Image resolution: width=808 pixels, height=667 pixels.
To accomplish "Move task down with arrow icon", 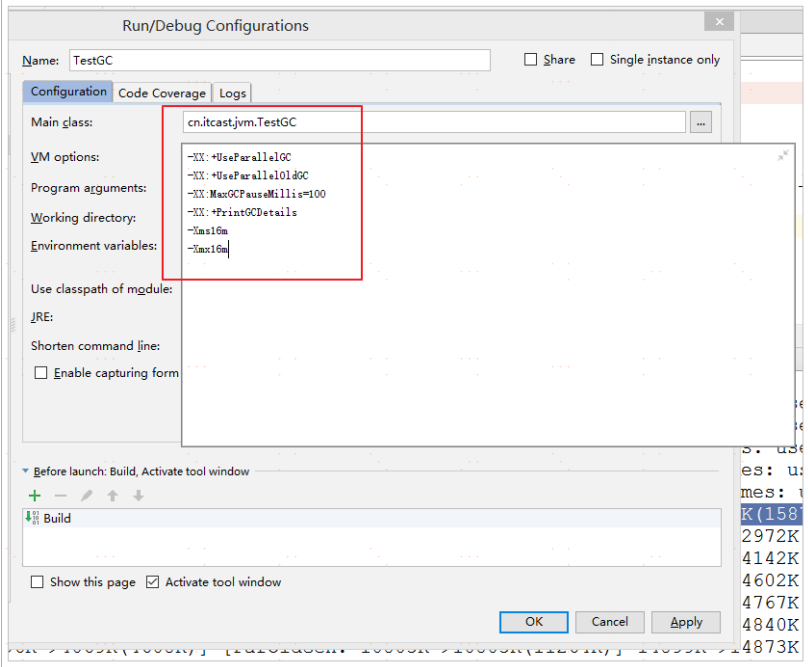I will click(138, 496).
